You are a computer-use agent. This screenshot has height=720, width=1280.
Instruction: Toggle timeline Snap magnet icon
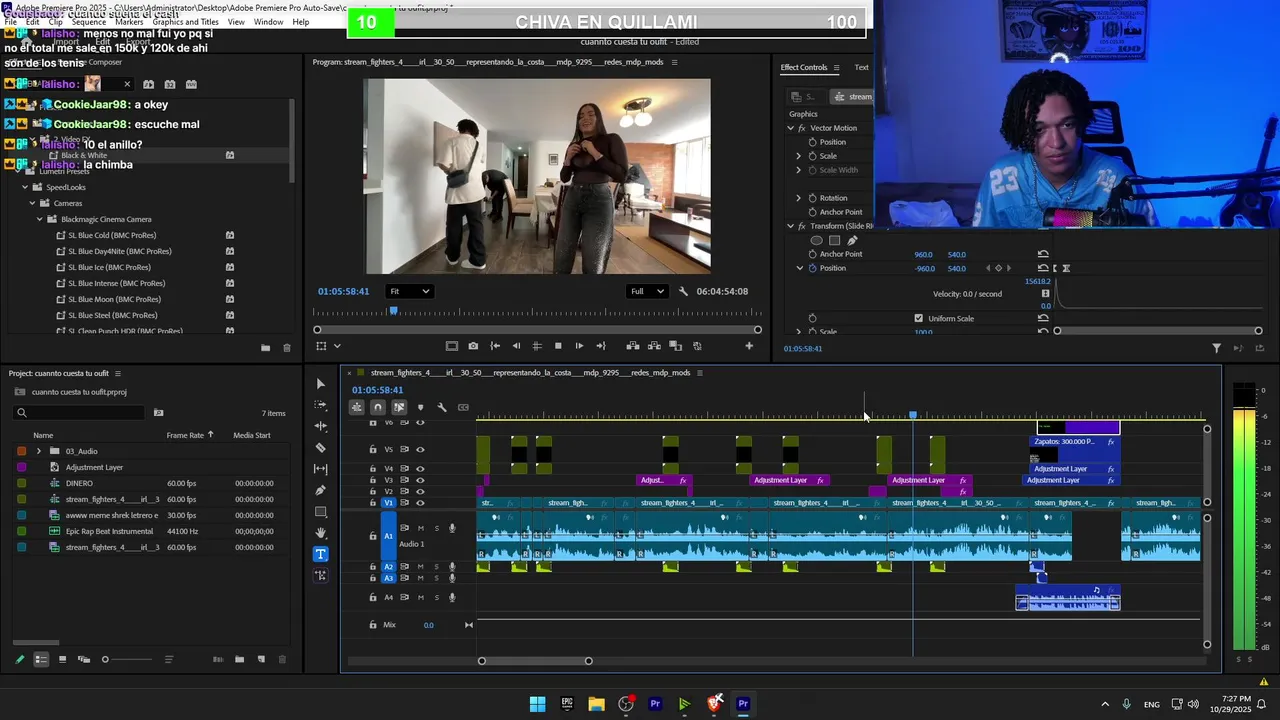(x=377, y=407)
